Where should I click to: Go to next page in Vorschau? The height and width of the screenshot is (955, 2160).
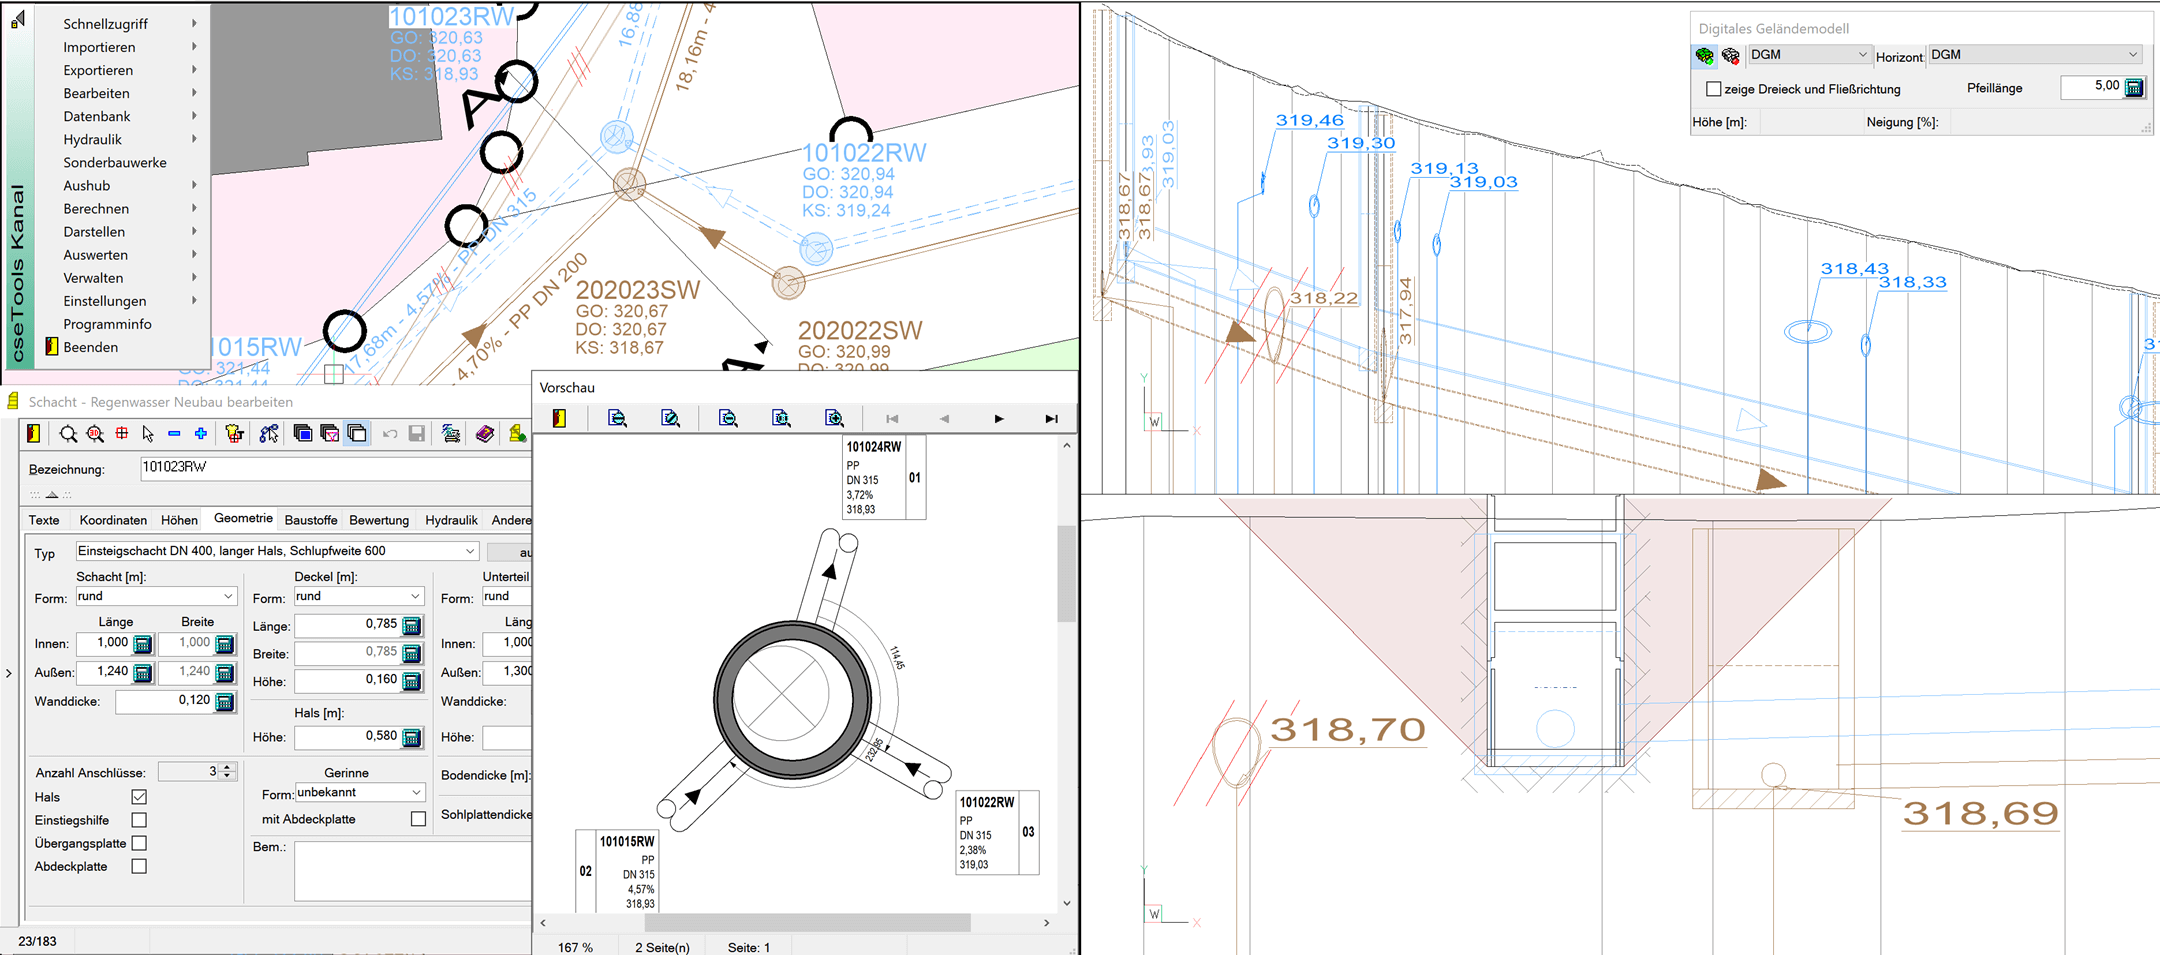(x=998, y=419)
